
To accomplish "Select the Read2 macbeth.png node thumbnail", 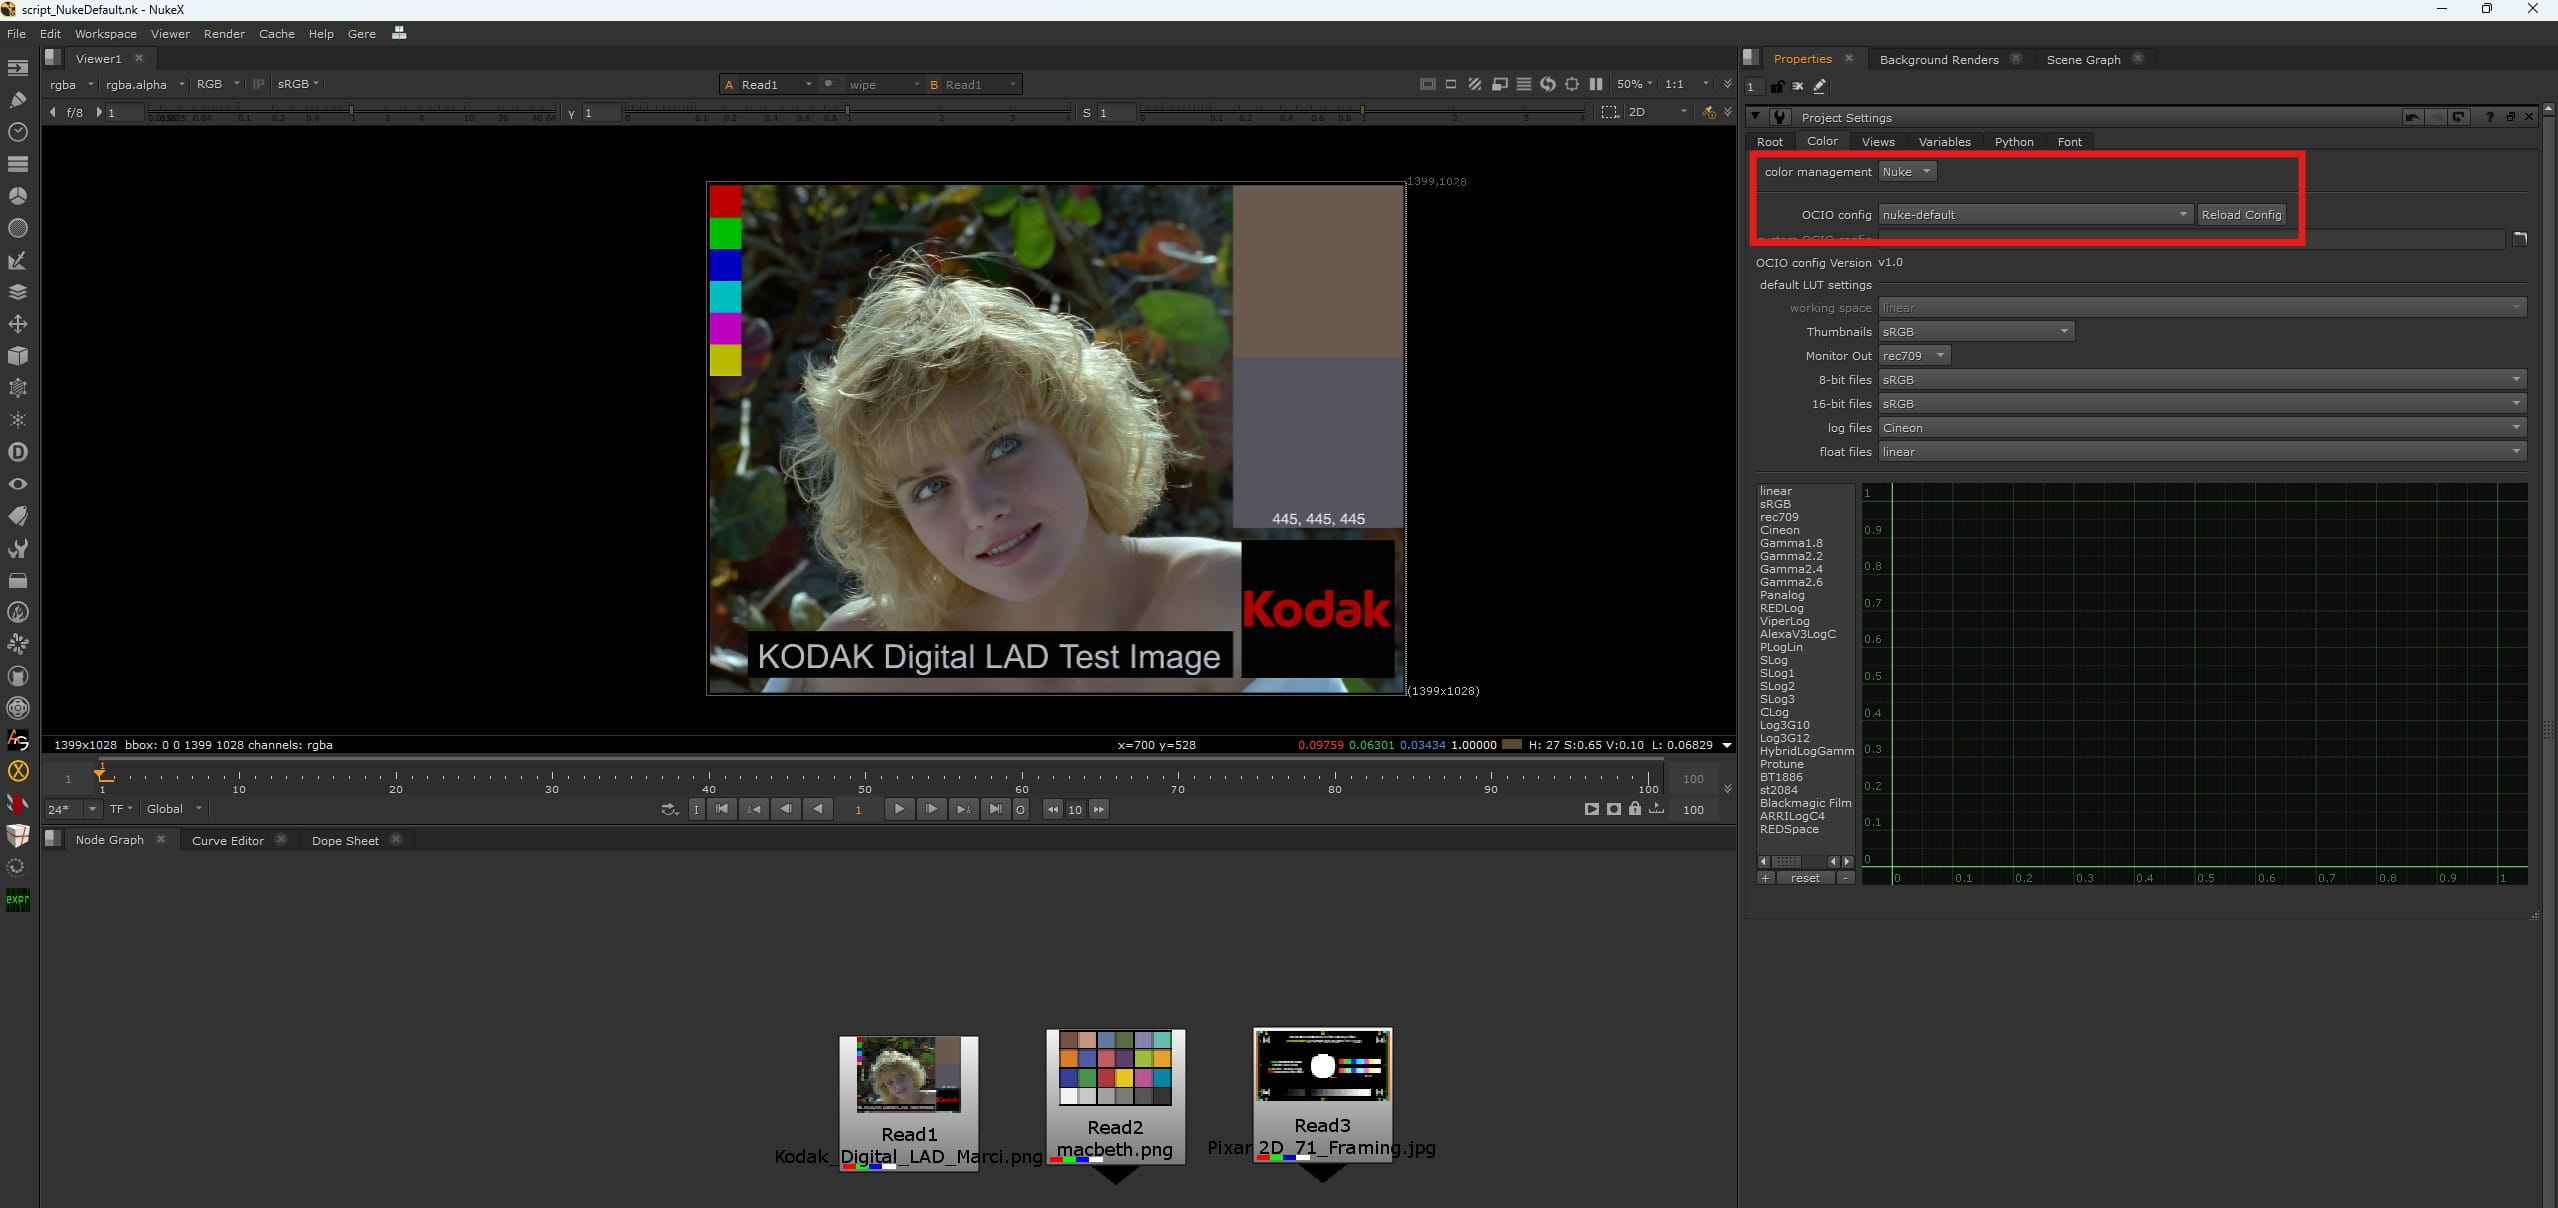I will 1115,1067.
